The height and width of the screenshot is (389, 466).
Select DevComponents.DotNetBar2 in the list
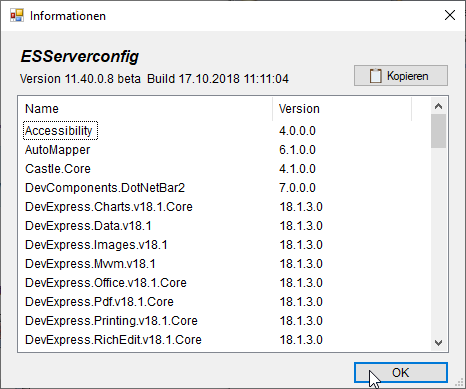click(x=105, y=188)
